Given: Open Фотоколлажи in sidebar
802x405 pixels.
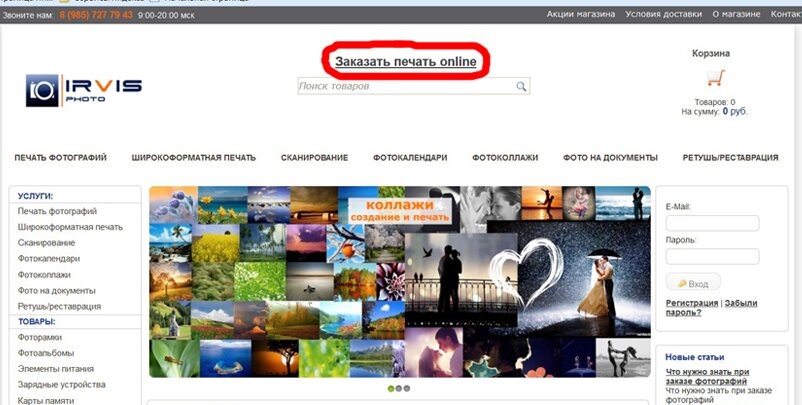Looking at the screenshot, I should [x=44, y=275].
